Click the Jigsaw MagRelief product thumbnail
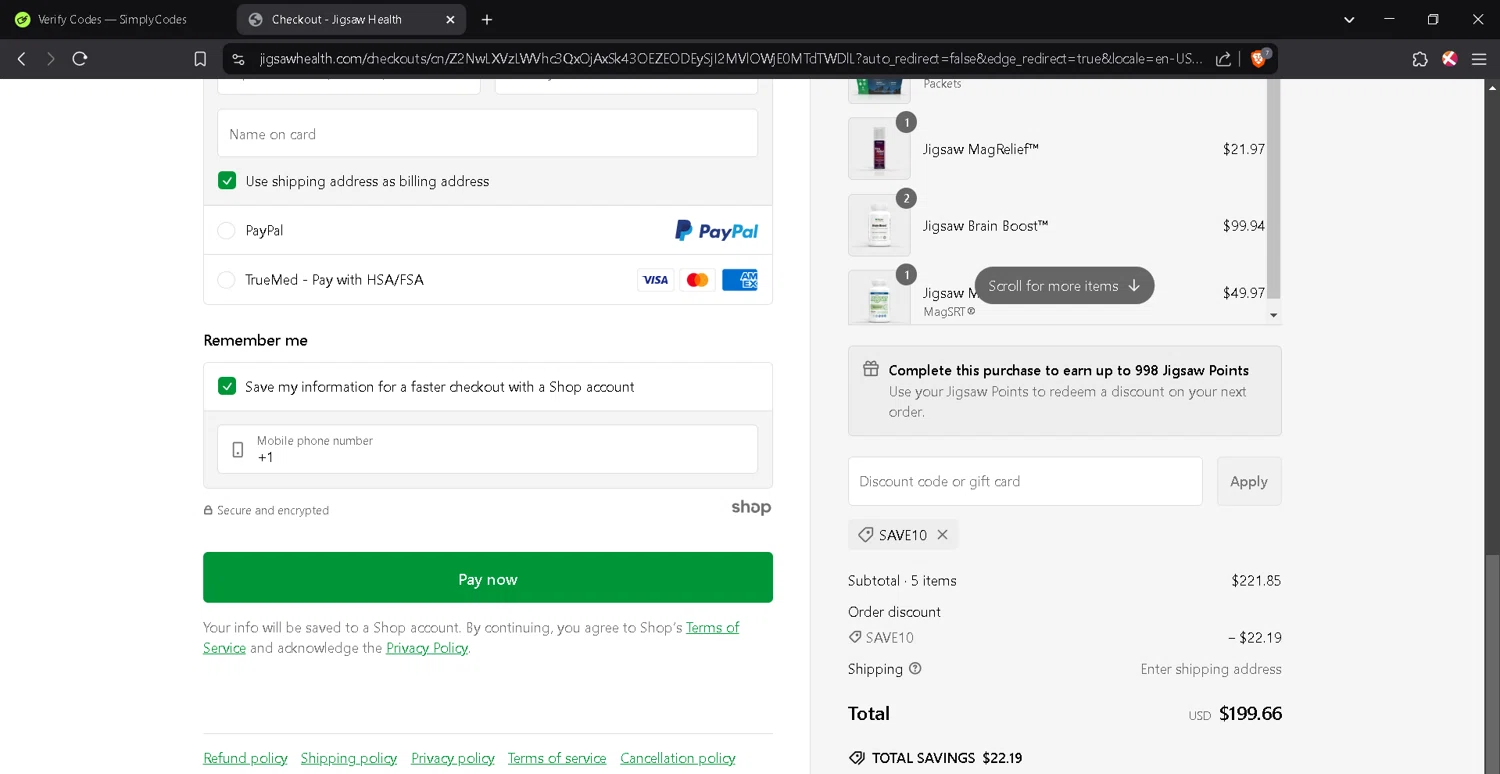This screenshot has width=1500, height=774. [x=879, y=149]
